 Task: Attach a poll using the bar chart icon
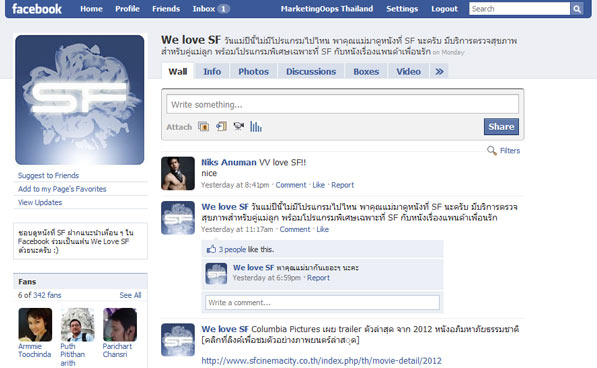[x=256, y=126]
